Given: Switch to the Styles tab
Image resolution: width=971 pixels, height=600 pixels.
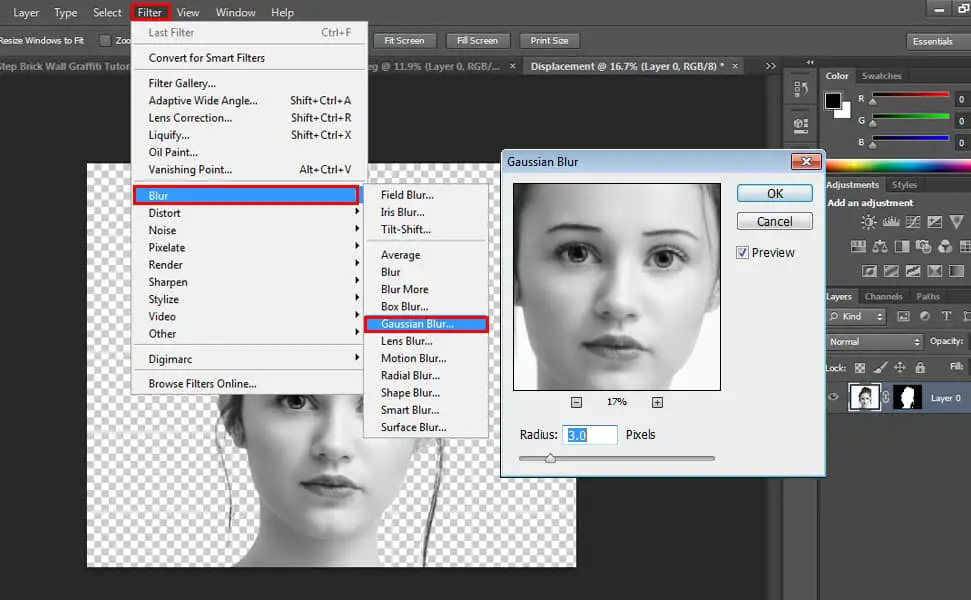Looking at the screenshot, I should pyautogui.click(x=904, y=185).
